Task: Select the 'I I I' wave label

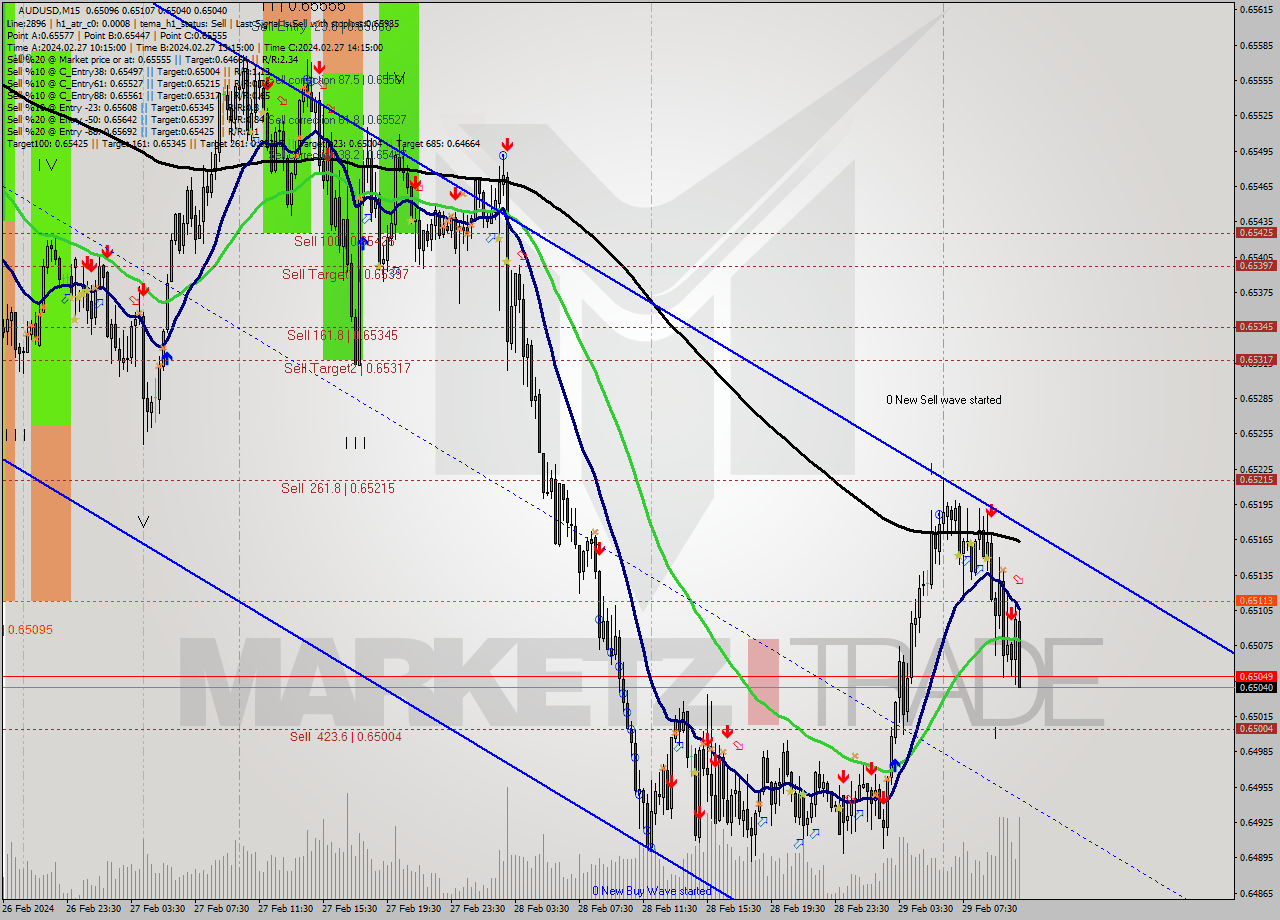Action: tap(355, 442)
